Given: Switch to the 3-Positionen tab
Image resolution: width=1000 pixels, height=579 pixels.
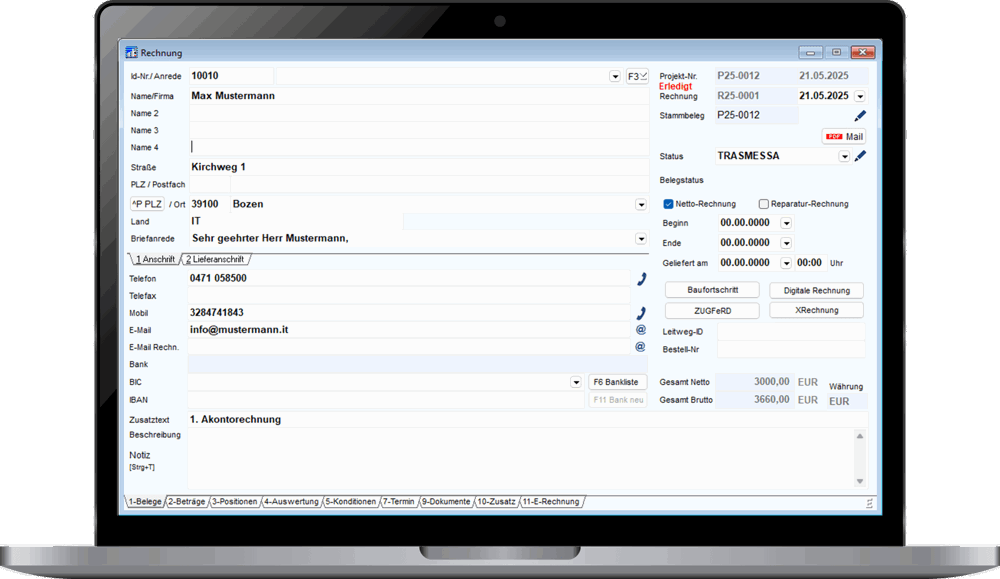Looking at the screenshot, I should (235, 502).
